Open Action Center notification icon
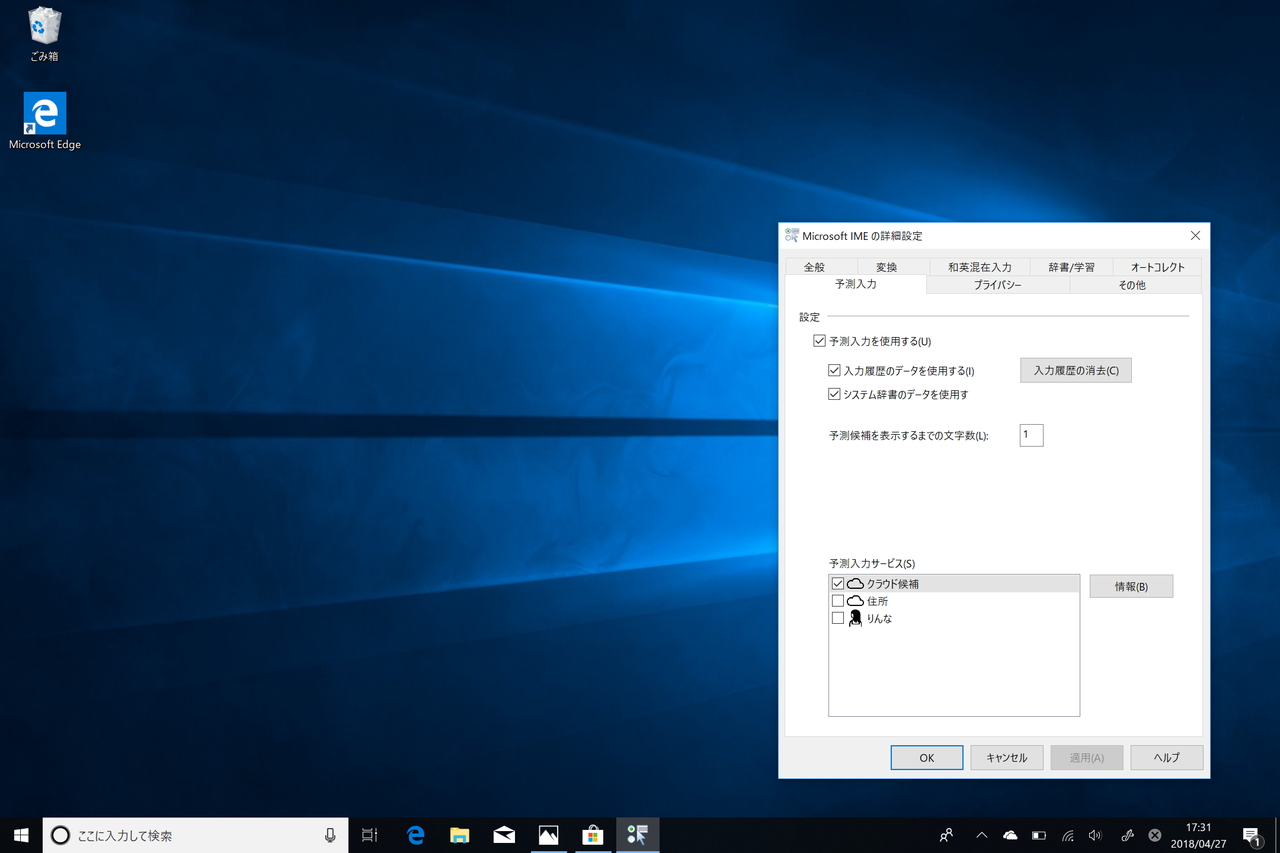Viewport: 1280px width, 853px height. pyautogui.click(x=1251, y=835)
